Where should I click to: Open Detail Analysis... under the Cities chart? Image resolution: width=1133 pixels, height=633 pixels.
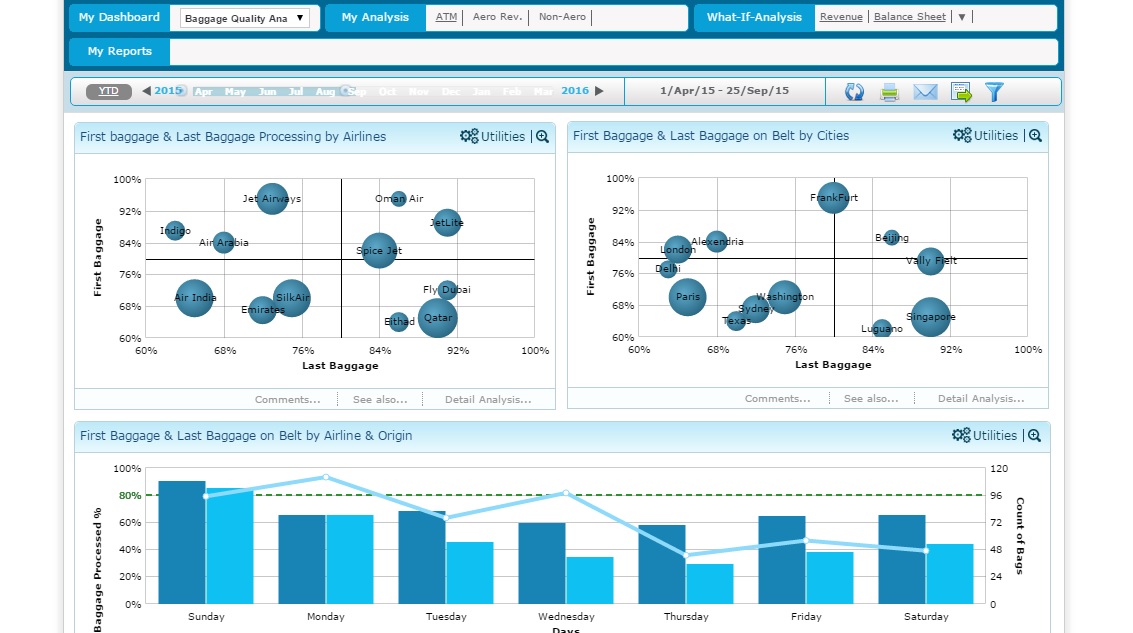pyautogui.click(x=981, y=399)
